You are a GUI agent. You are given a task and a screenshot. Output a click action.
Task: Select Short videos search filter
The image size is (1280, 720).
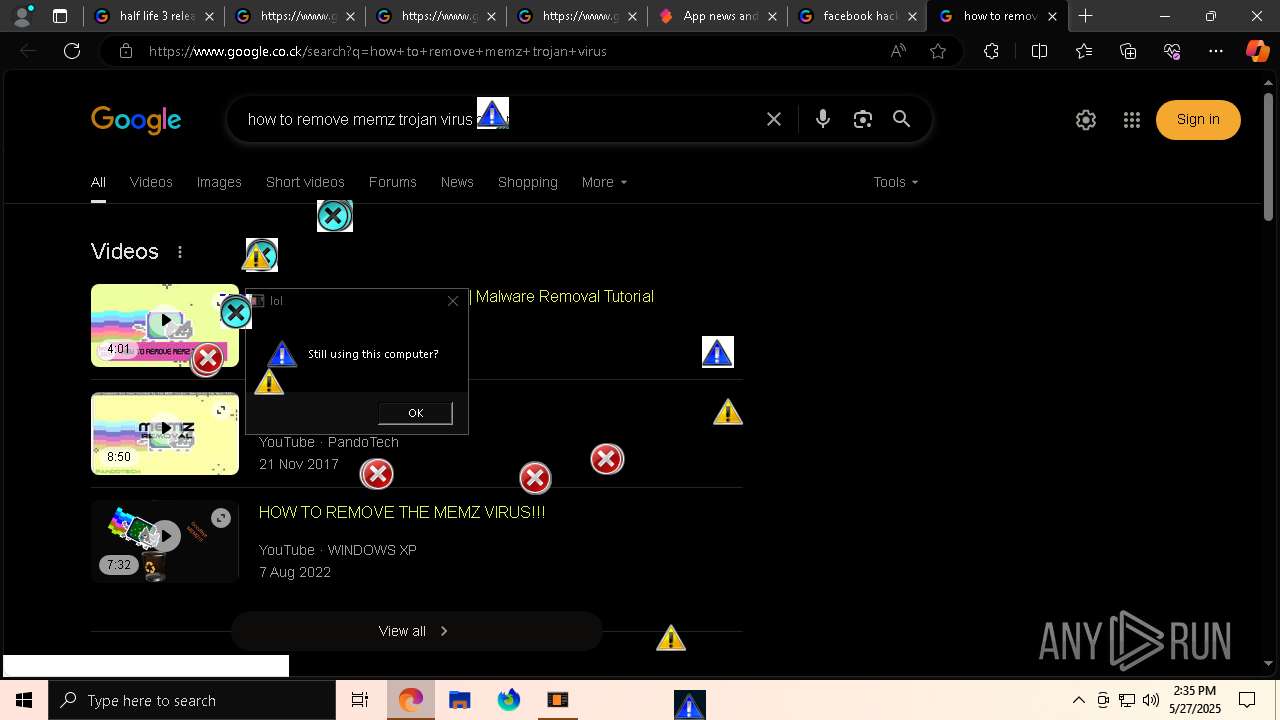pos(305,182)
